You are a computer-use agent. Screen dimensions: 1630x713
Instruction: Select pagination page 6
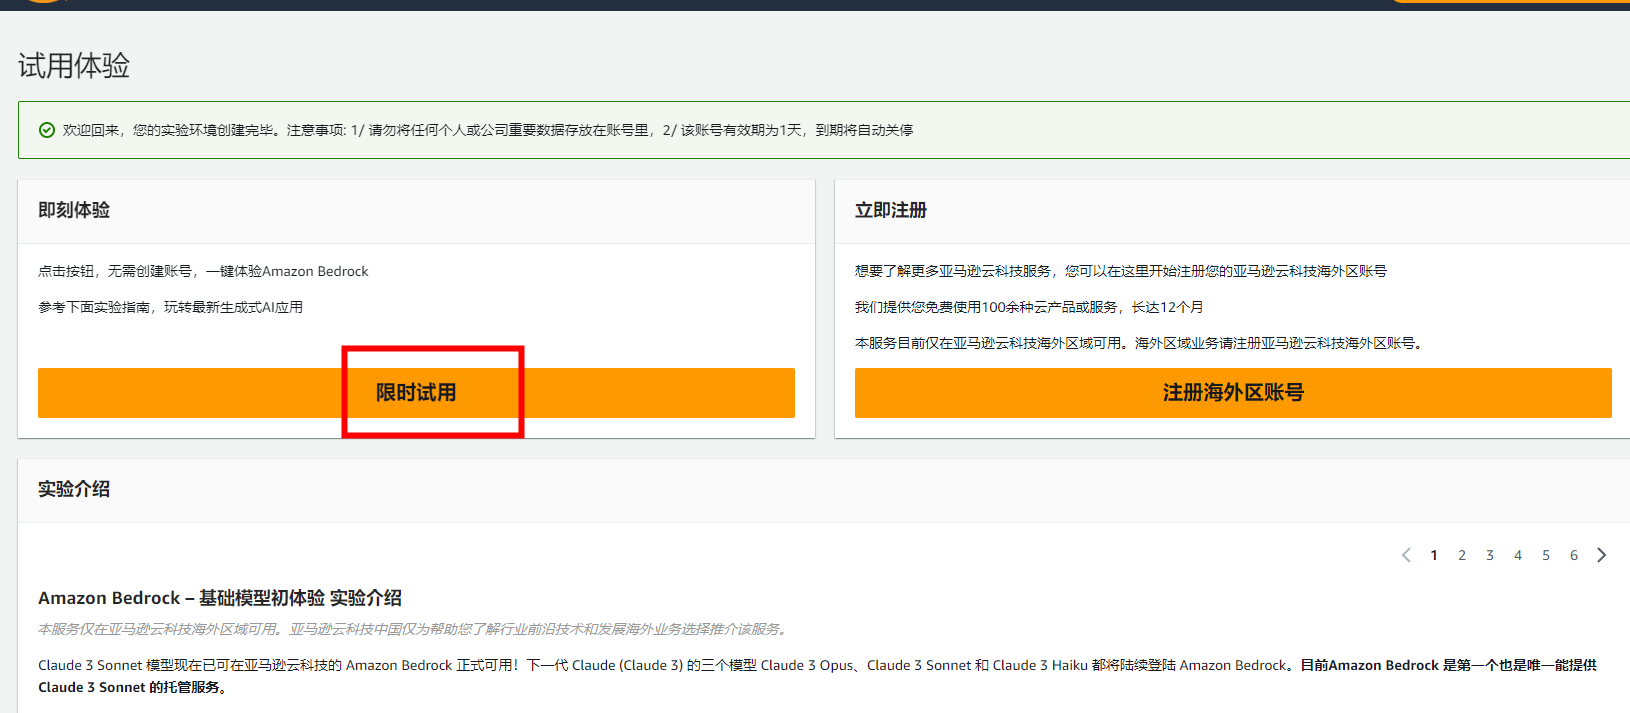click(1574, 555)
